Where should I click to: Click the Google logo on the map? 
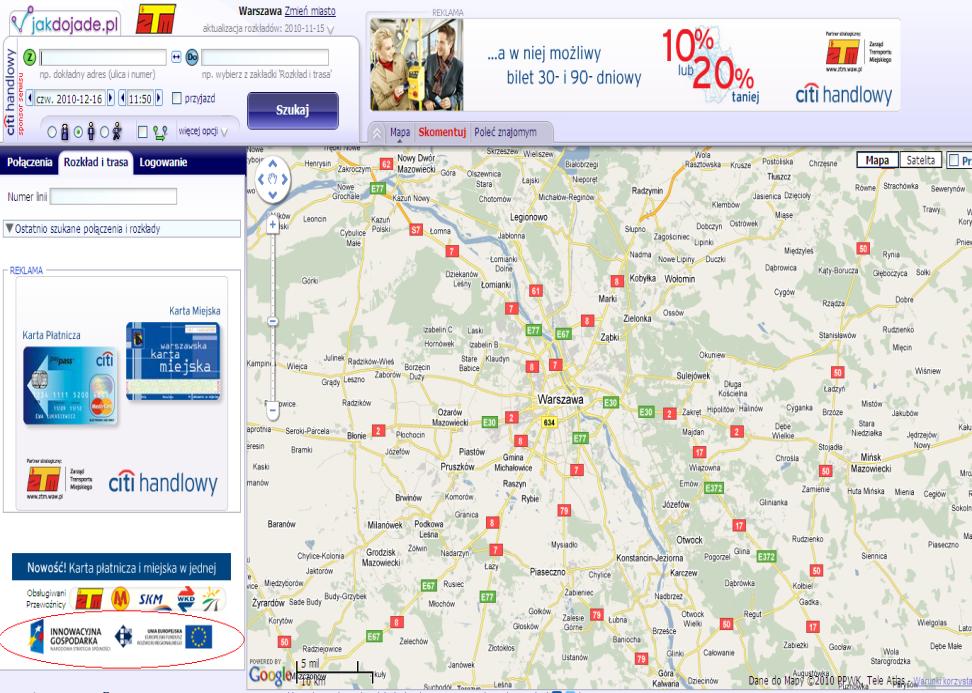point(271,676)
